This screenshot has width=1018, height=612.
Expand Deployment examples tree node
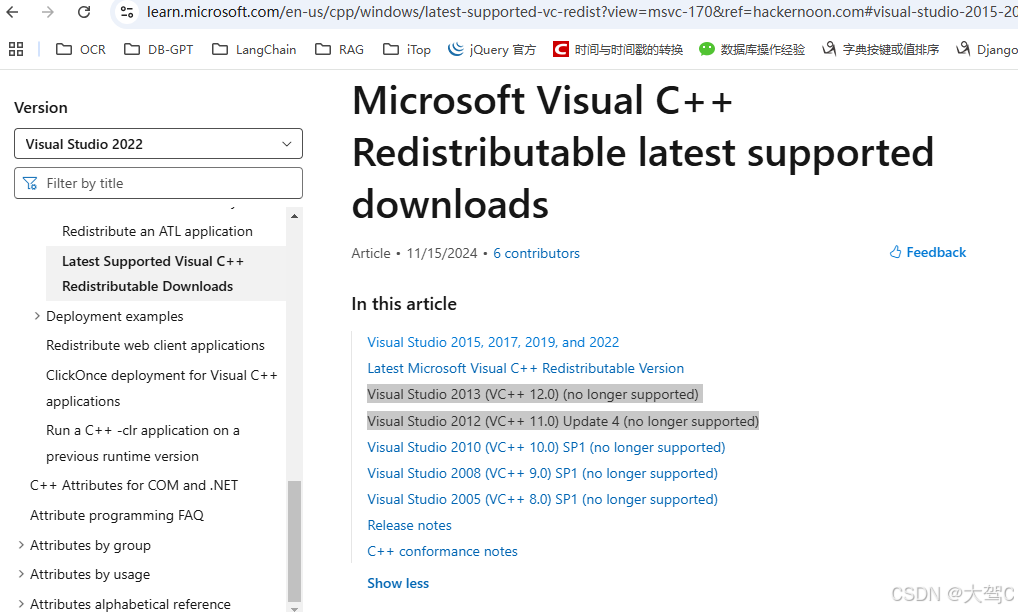(37, 315)
